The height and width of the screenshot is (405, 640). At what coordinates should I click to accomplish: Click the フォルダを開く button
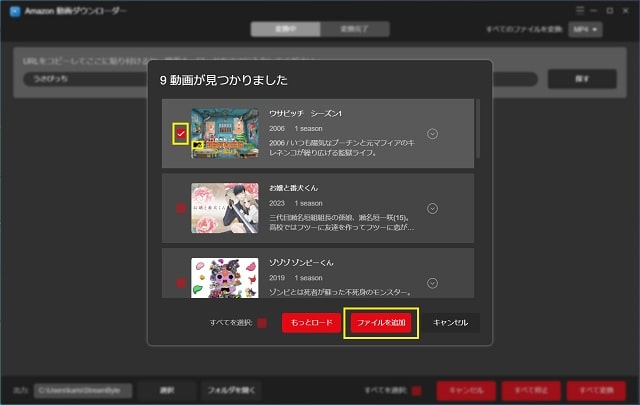point(231,391)
